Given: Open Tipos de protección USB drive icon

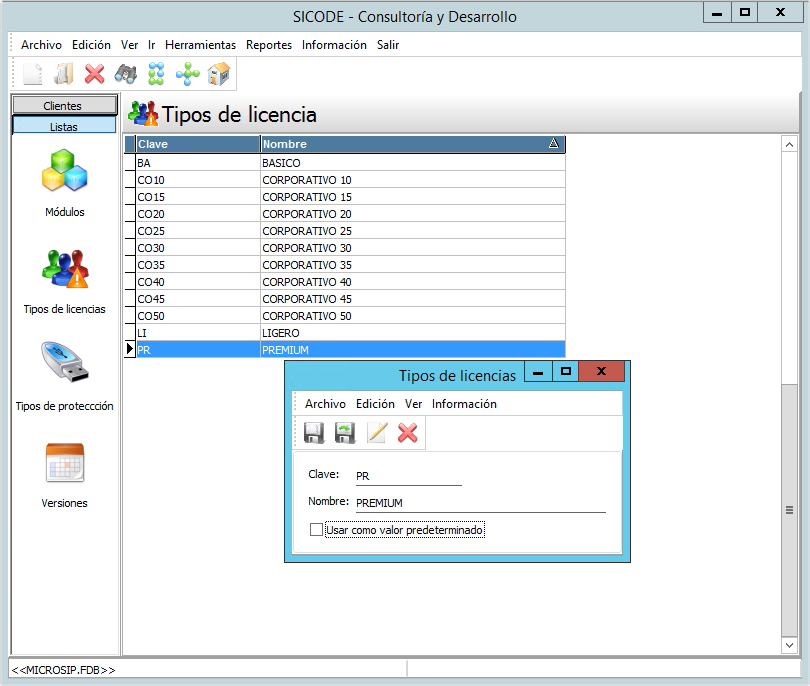Looking at the screenshot, I should click(x=64, y=364).
